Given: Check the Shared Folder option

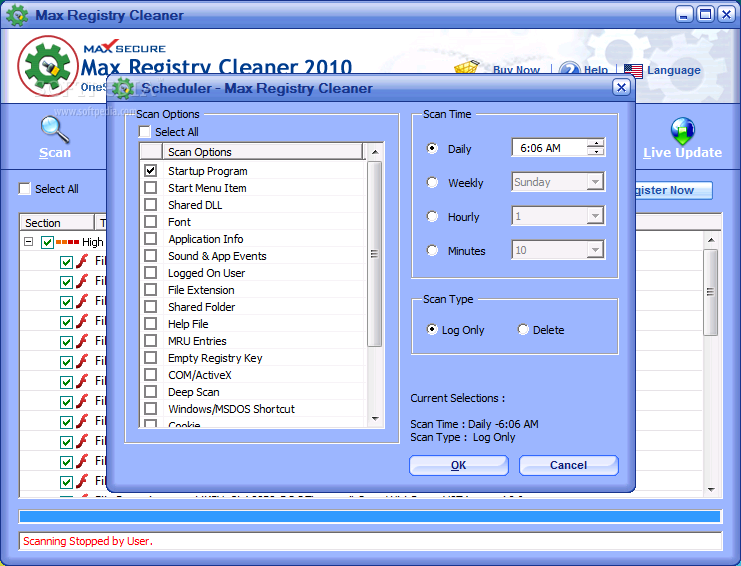Looking at the screenshot, I should pos(151,307).
